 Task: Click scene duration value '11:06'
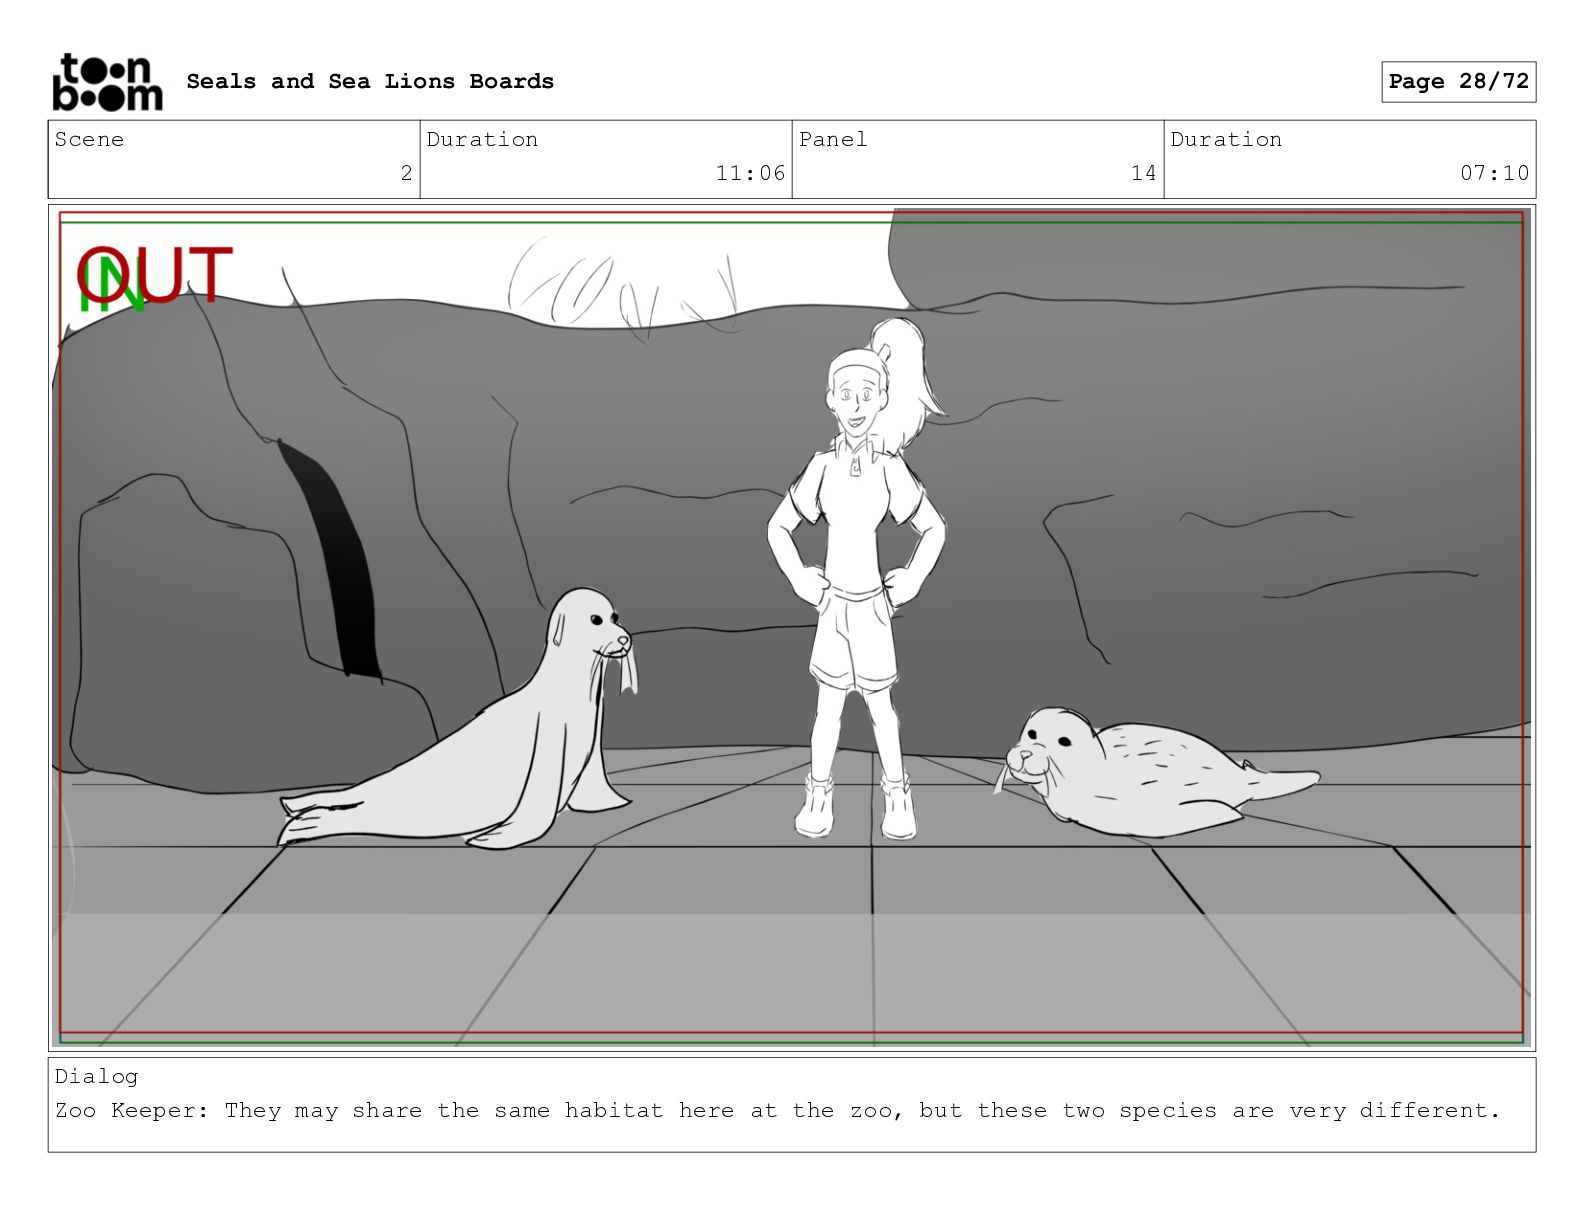750,173
